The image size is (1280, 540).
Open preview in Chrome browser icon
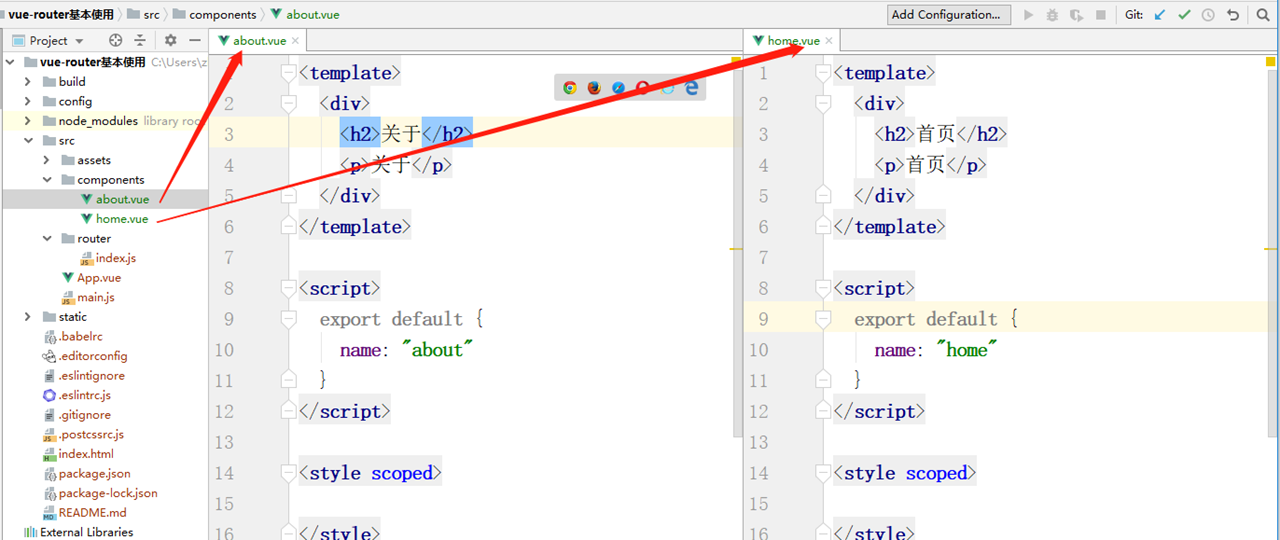pos(570,87)
